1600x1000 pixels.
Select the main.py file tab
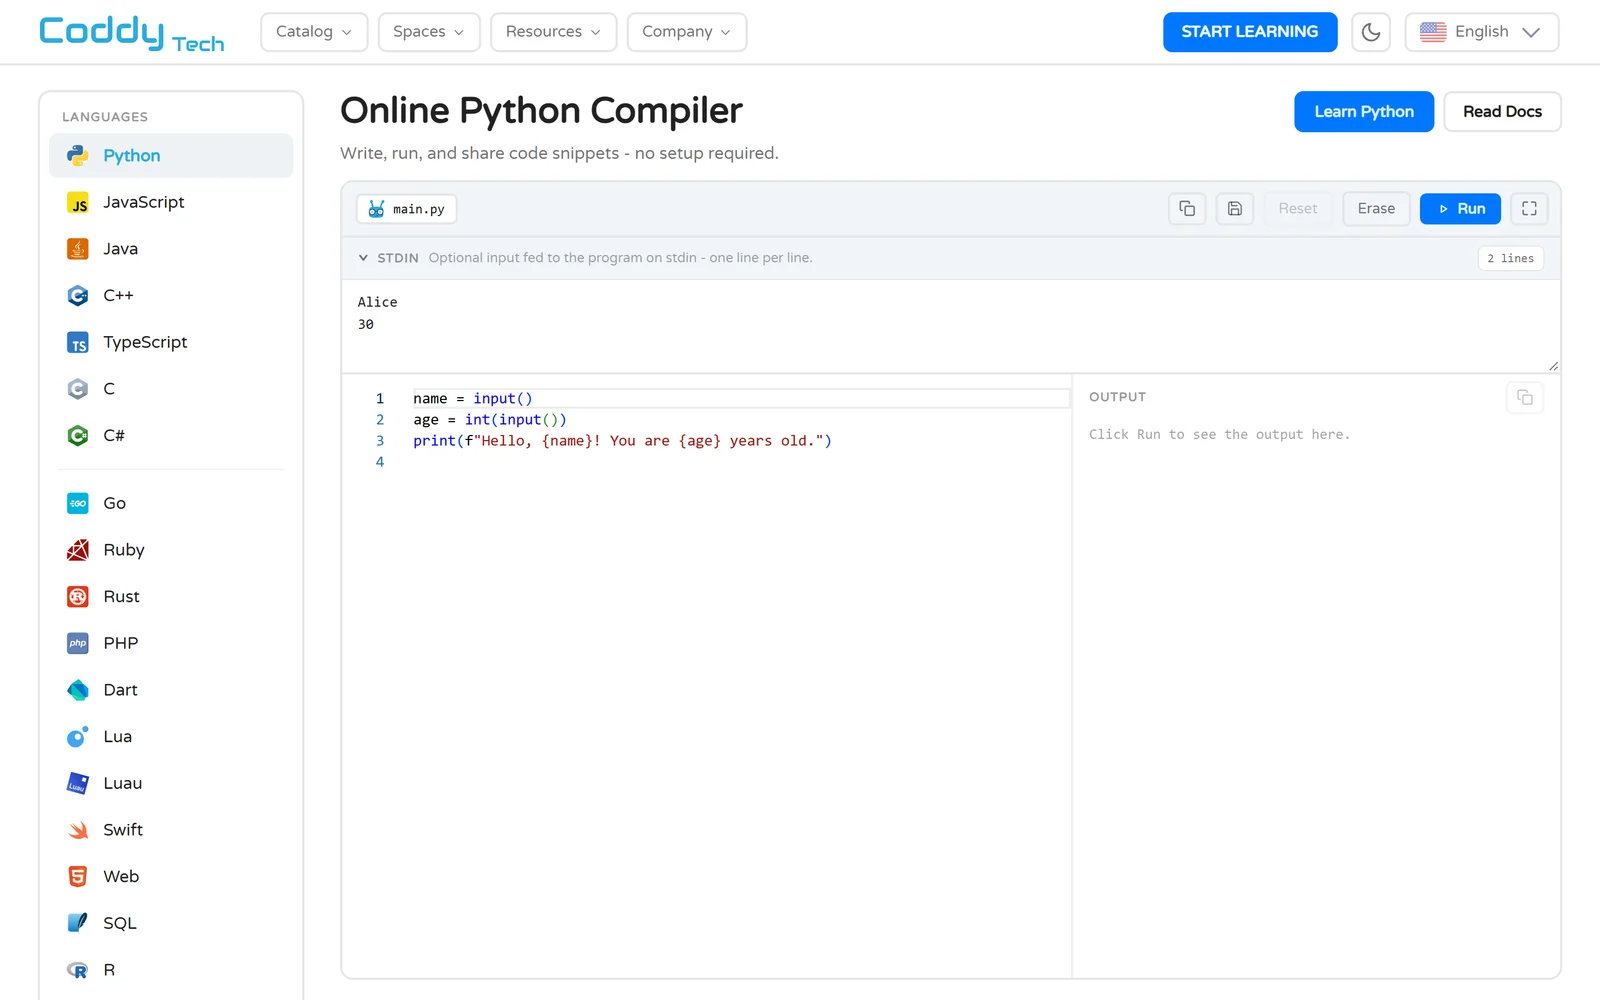pyautogui.click(x=406, y=209)
